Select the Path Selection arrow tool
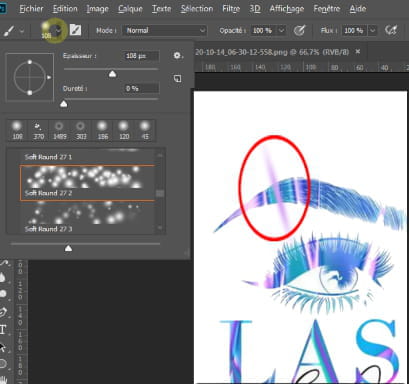This screenshot has width=409, height=384. point(3,347)
